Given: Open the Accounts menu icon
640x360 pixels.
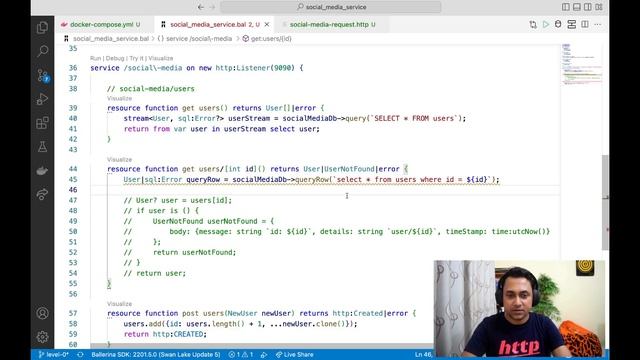Looking at the screenshot, I should [x=42, y=313].
